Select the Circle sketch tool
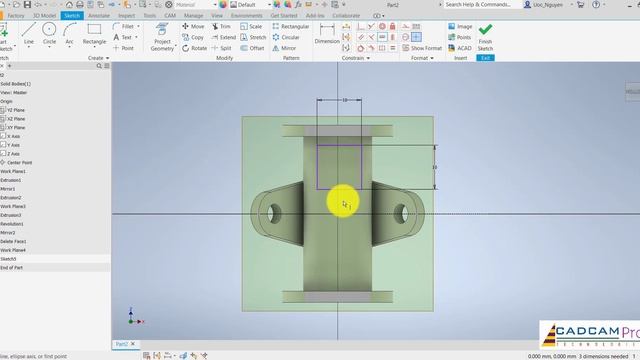The image size is (640, 360). click(x=49, y=34)
